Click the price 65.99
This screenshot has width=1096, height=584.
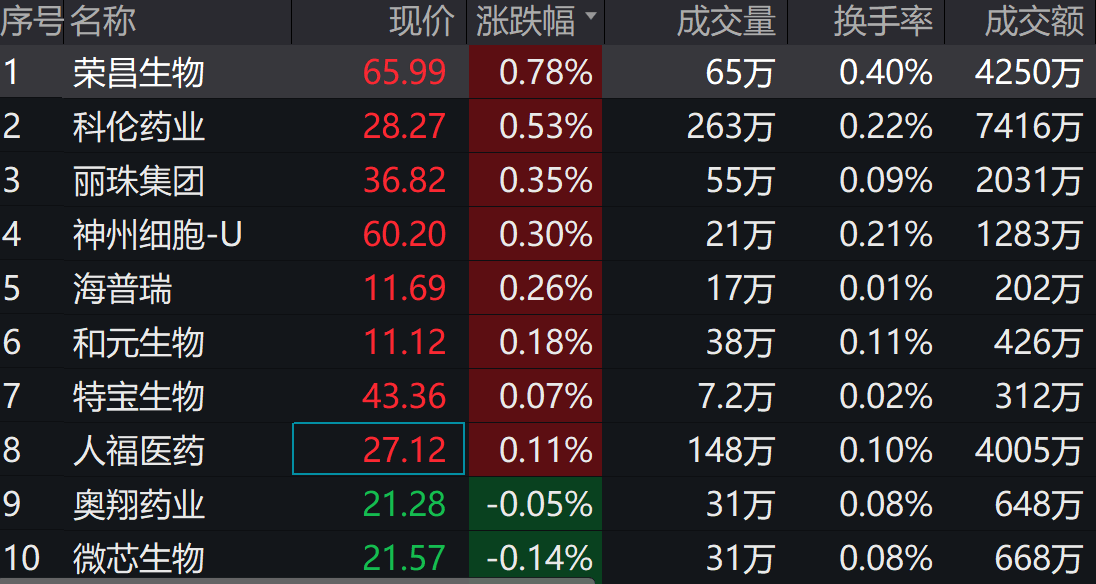[405, 73]
